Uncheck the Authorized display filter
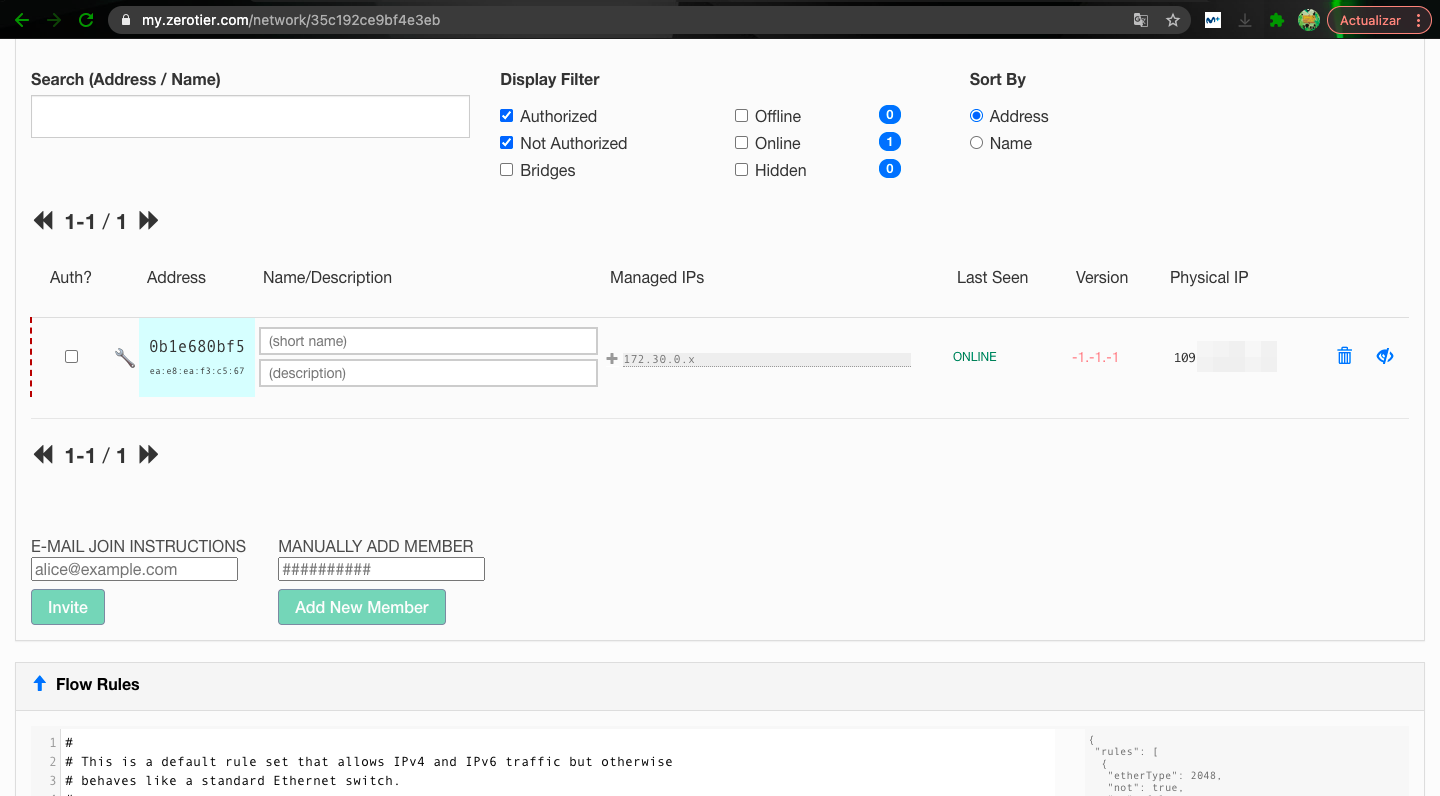 click(x=507, y=116)
